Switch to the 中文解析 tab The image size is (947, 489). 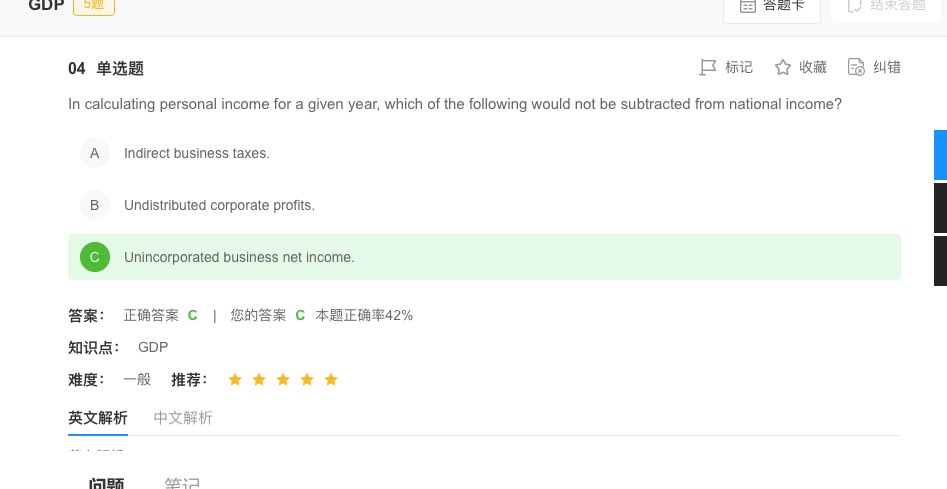coord(183,418)
